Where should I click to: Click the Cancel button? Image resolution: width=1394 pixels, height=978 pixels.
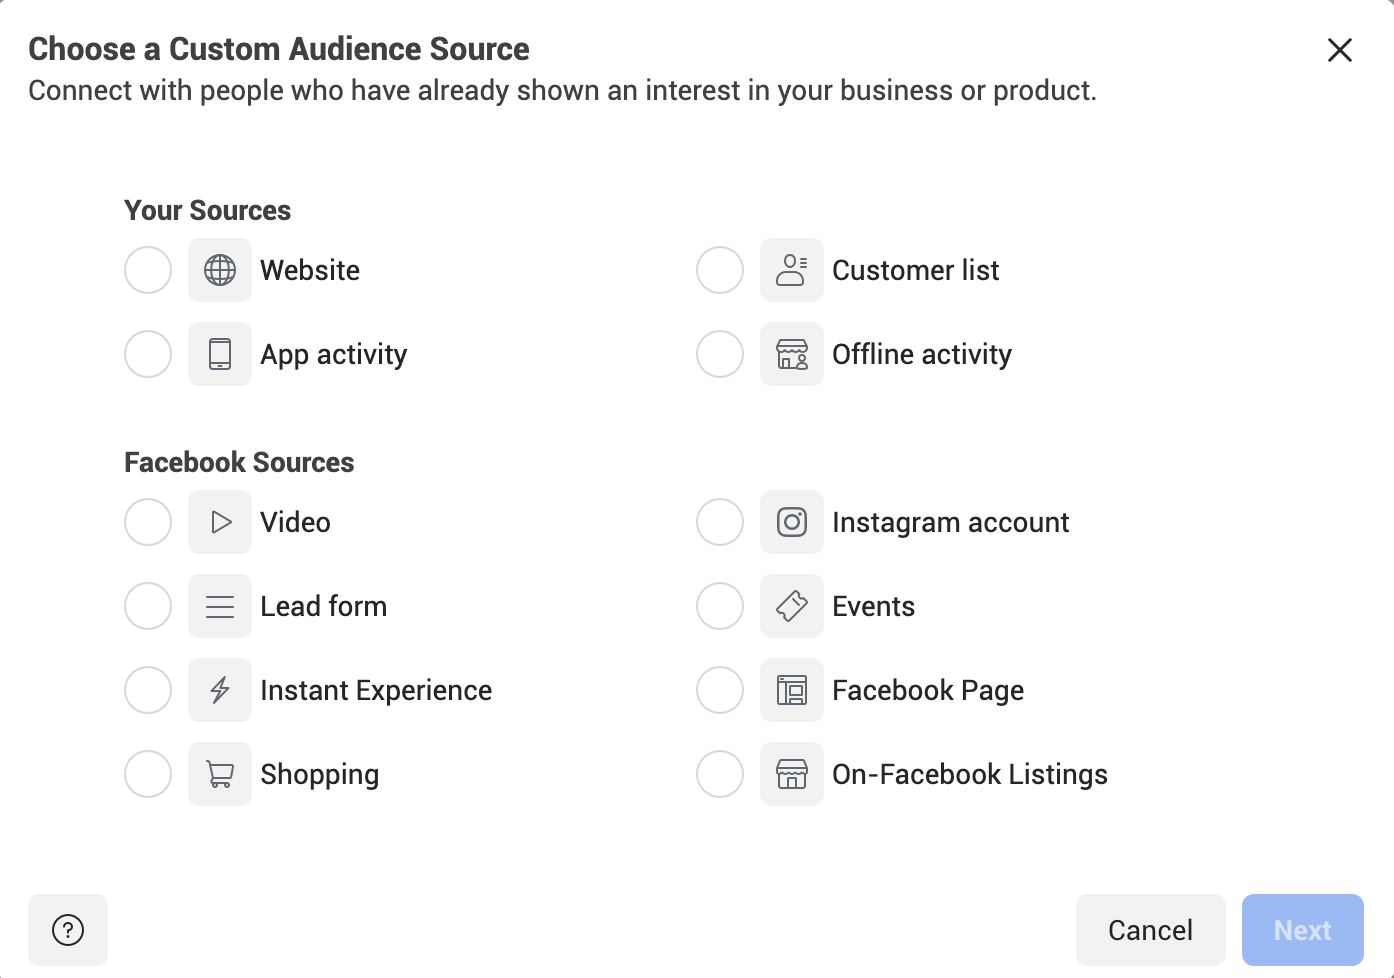[1151, 930]
